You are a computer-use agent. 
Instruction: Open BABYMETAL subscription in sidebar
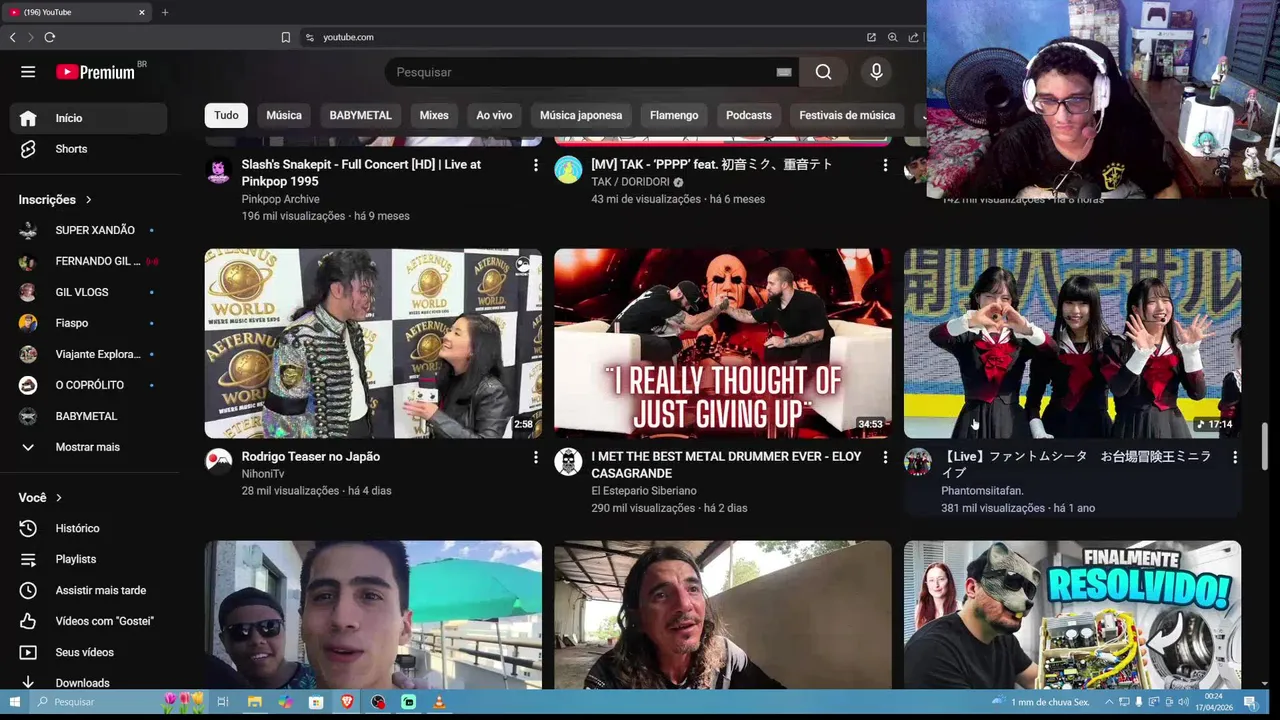88,416
